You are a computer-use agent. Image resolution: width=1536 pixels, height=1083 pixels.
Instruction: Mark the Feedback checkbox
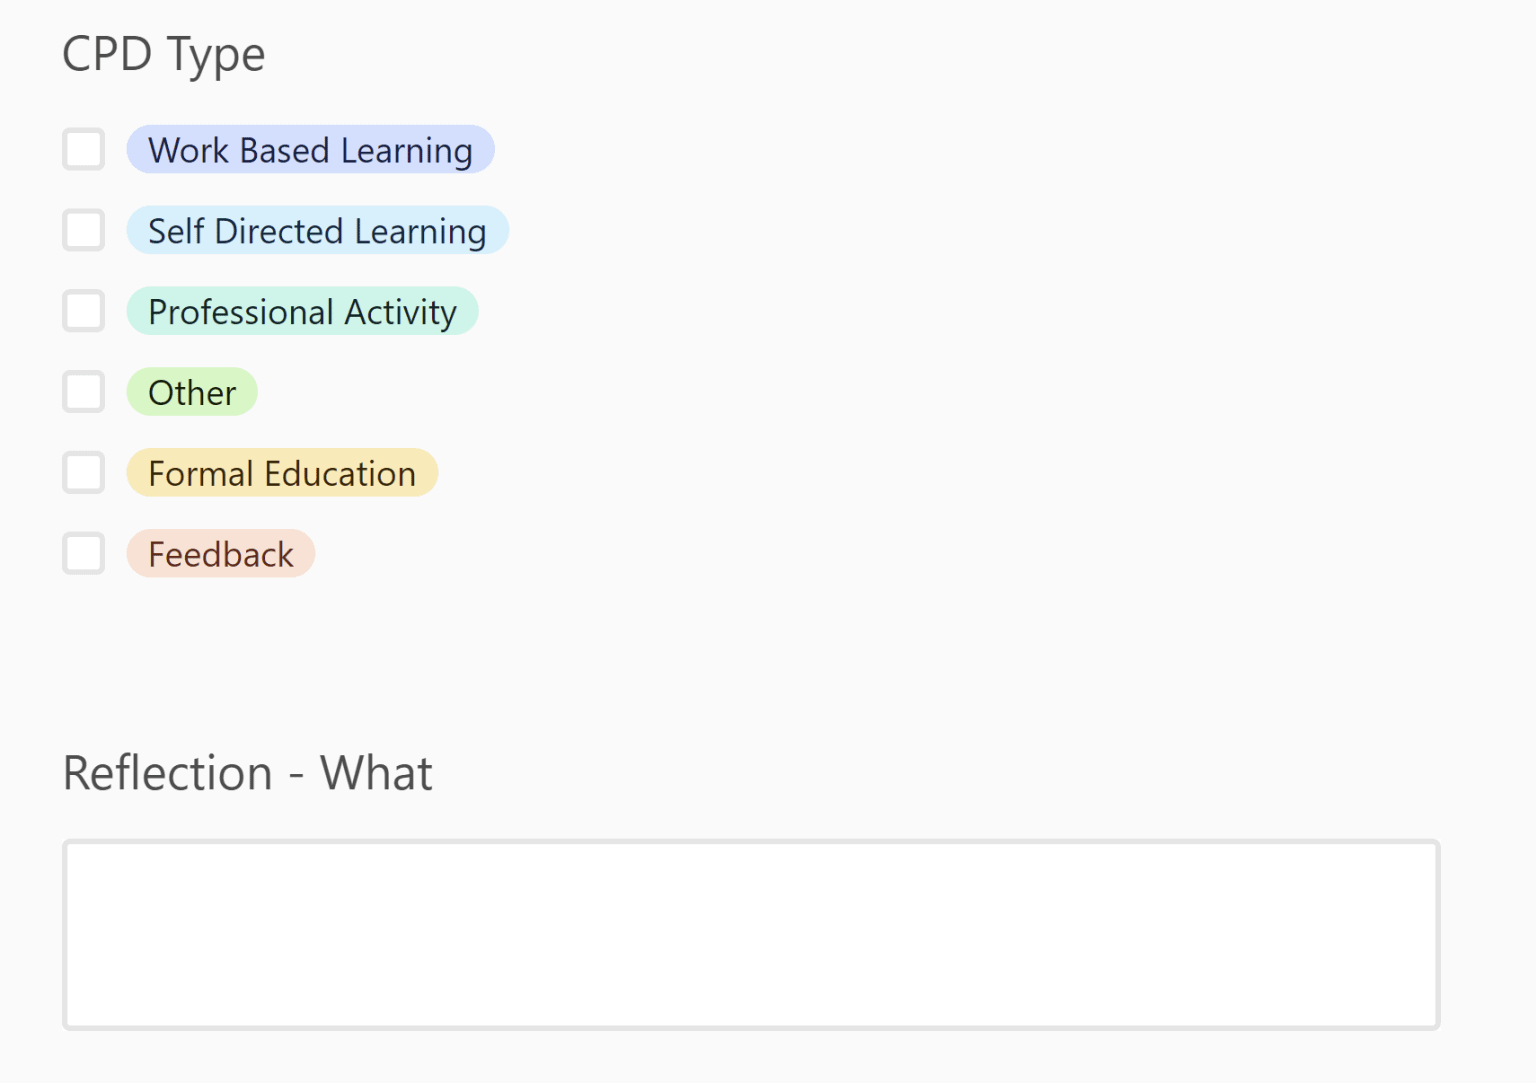(84, 554)
